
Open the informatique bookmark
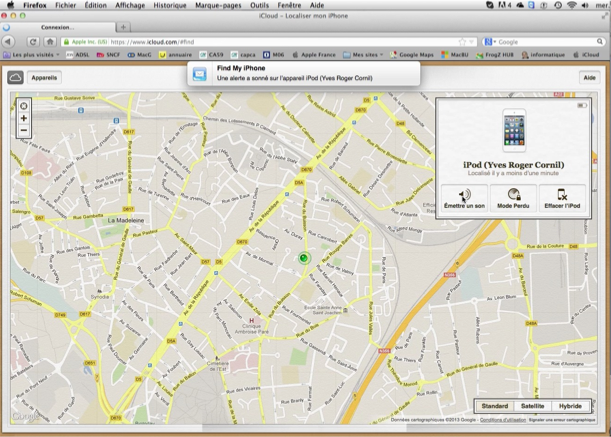click(543, 55)
